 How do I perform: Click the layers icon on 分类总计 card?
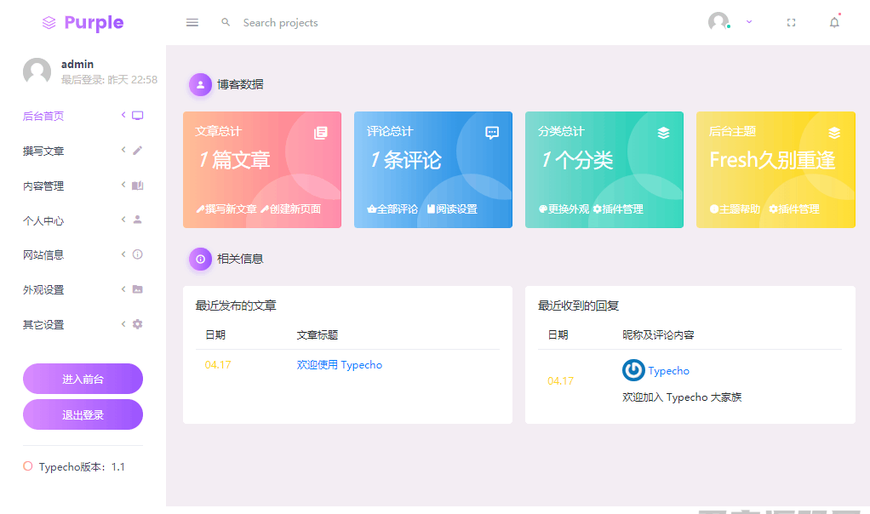(x=663, y=132)
